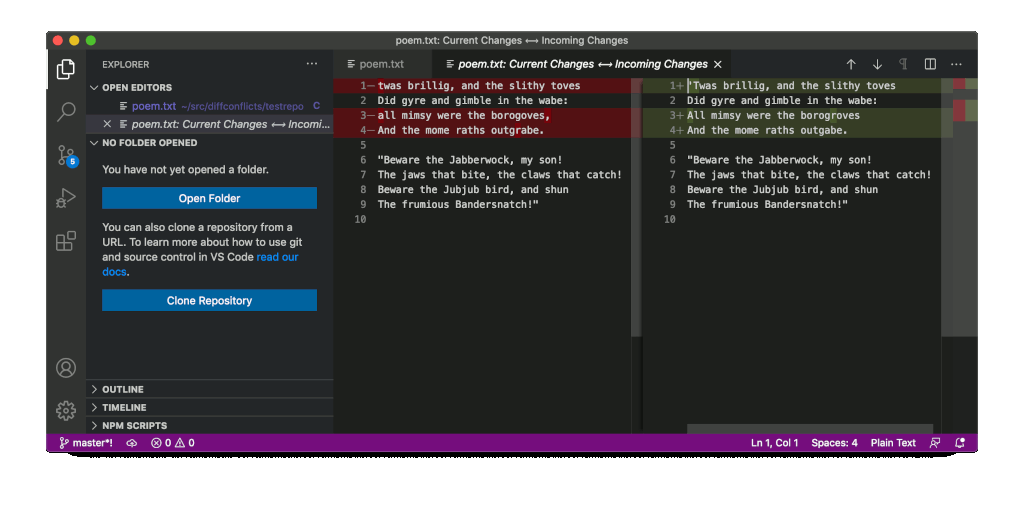Go to previous change arrow
Screen dimensions: 1024x513
point(851,64)
